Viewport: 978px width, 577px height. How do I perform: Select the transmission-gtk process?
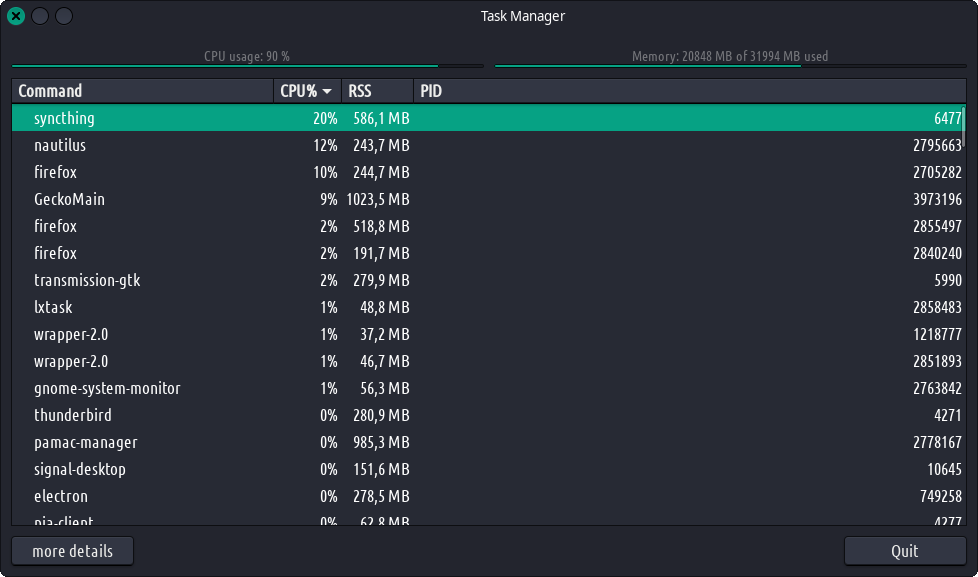[87, 280]
